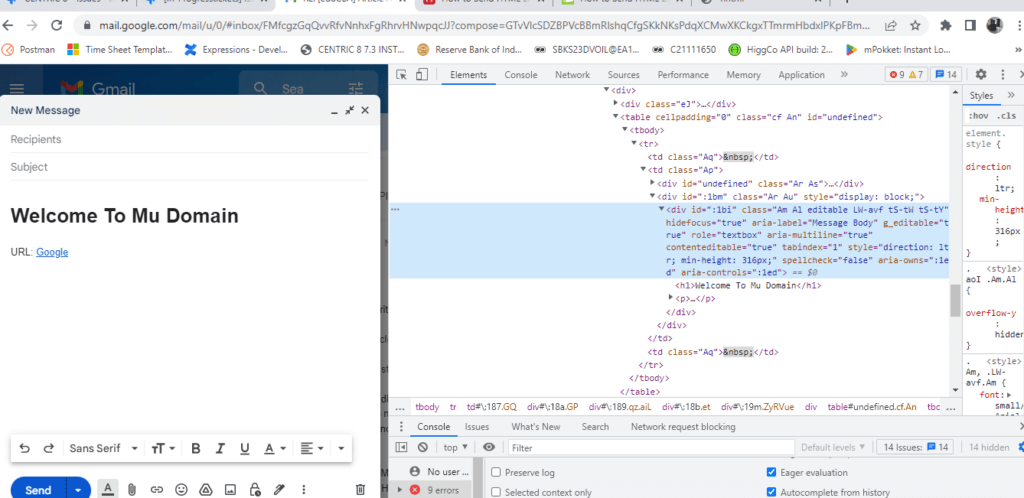The image size is (1024, 498).
Task: Click the Subject field in New Message
Action: pyautogui.click(x=189, y=167)
